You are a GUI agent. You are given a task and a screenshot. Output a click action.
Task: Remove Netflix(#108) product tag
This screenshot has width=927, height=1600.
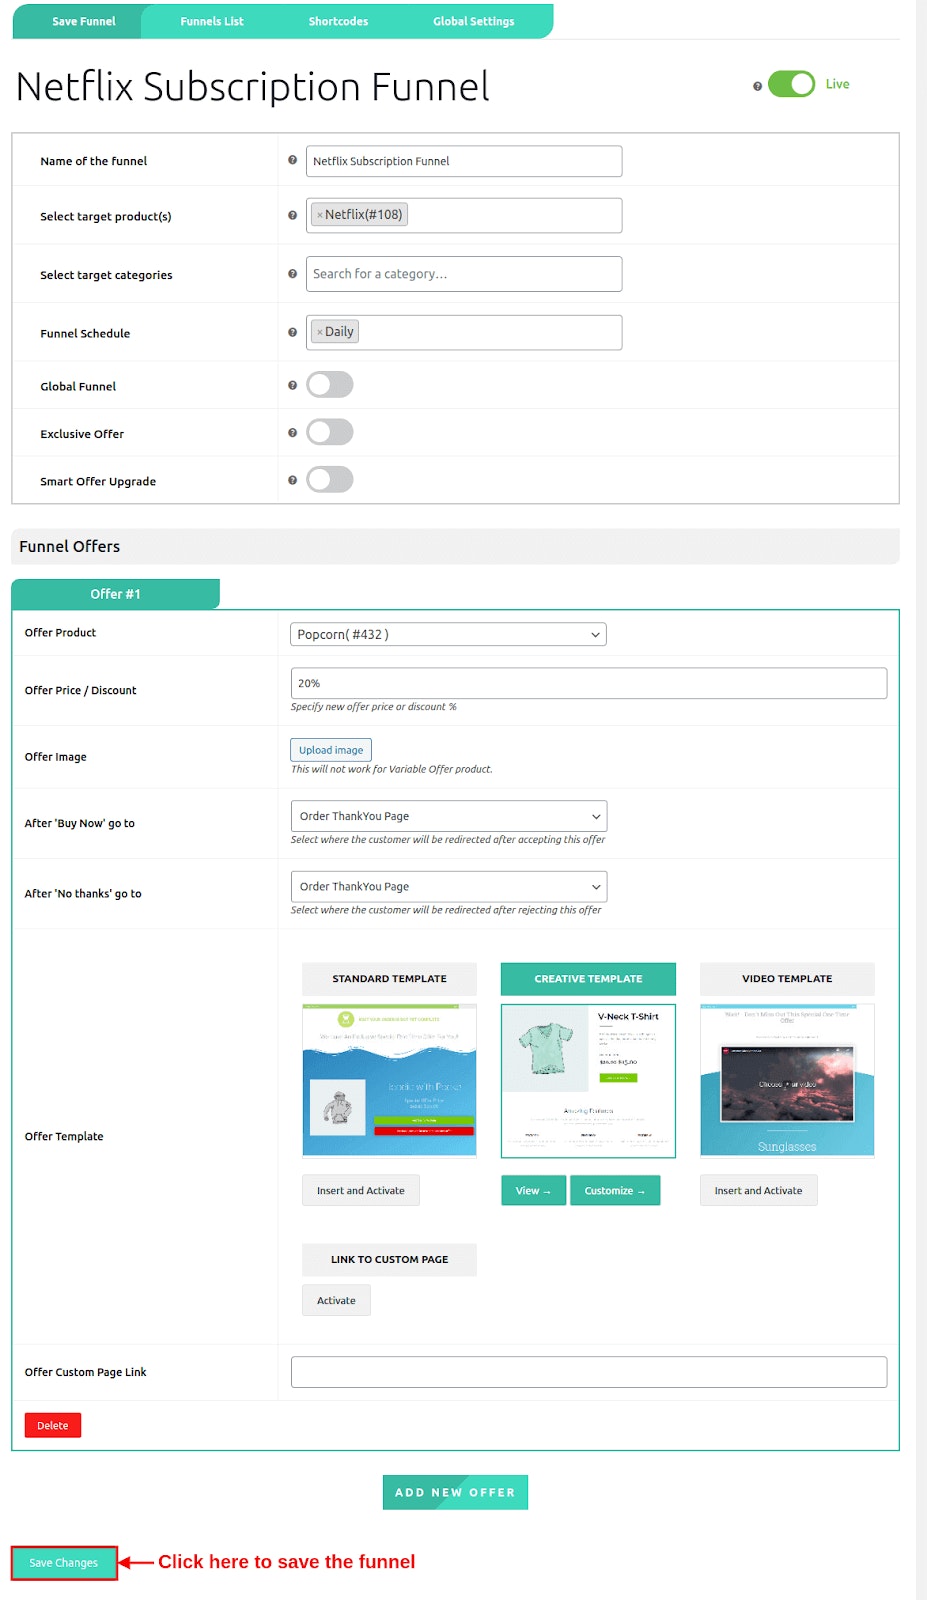pyautogui.click(x=319, y=215)
